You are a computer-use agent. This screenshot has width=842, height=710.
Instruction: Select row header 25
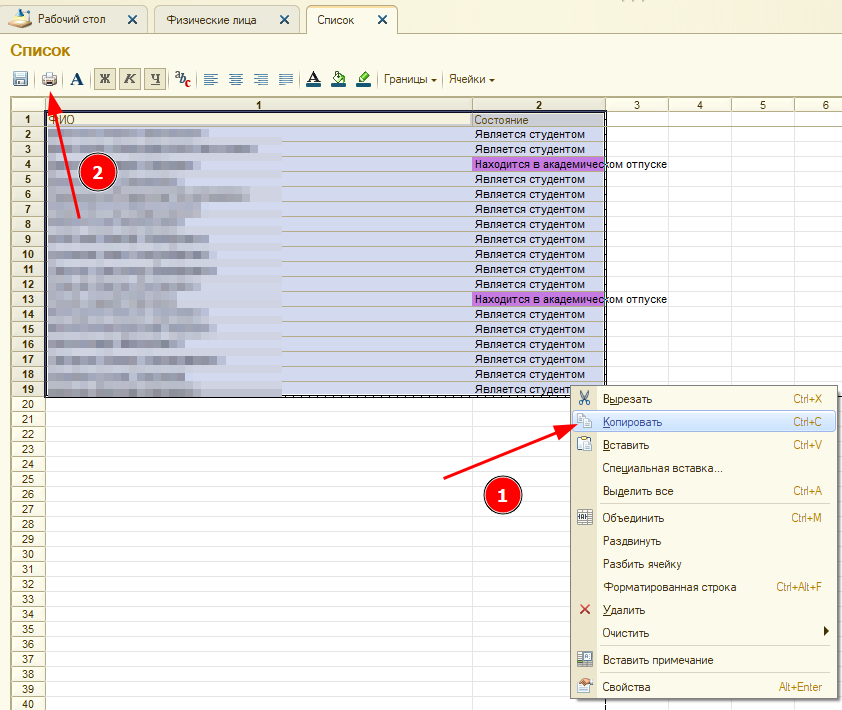(28, 479)
